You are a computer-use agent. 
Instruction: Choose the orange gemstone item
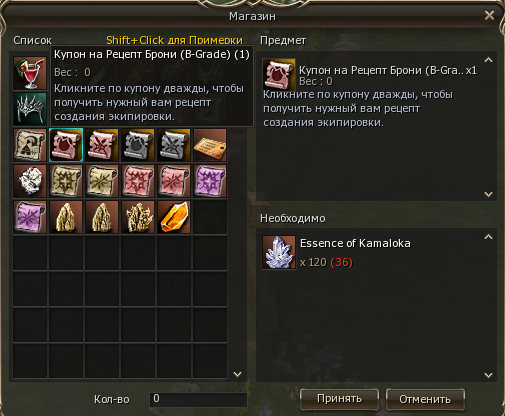(x=174, y=217)
